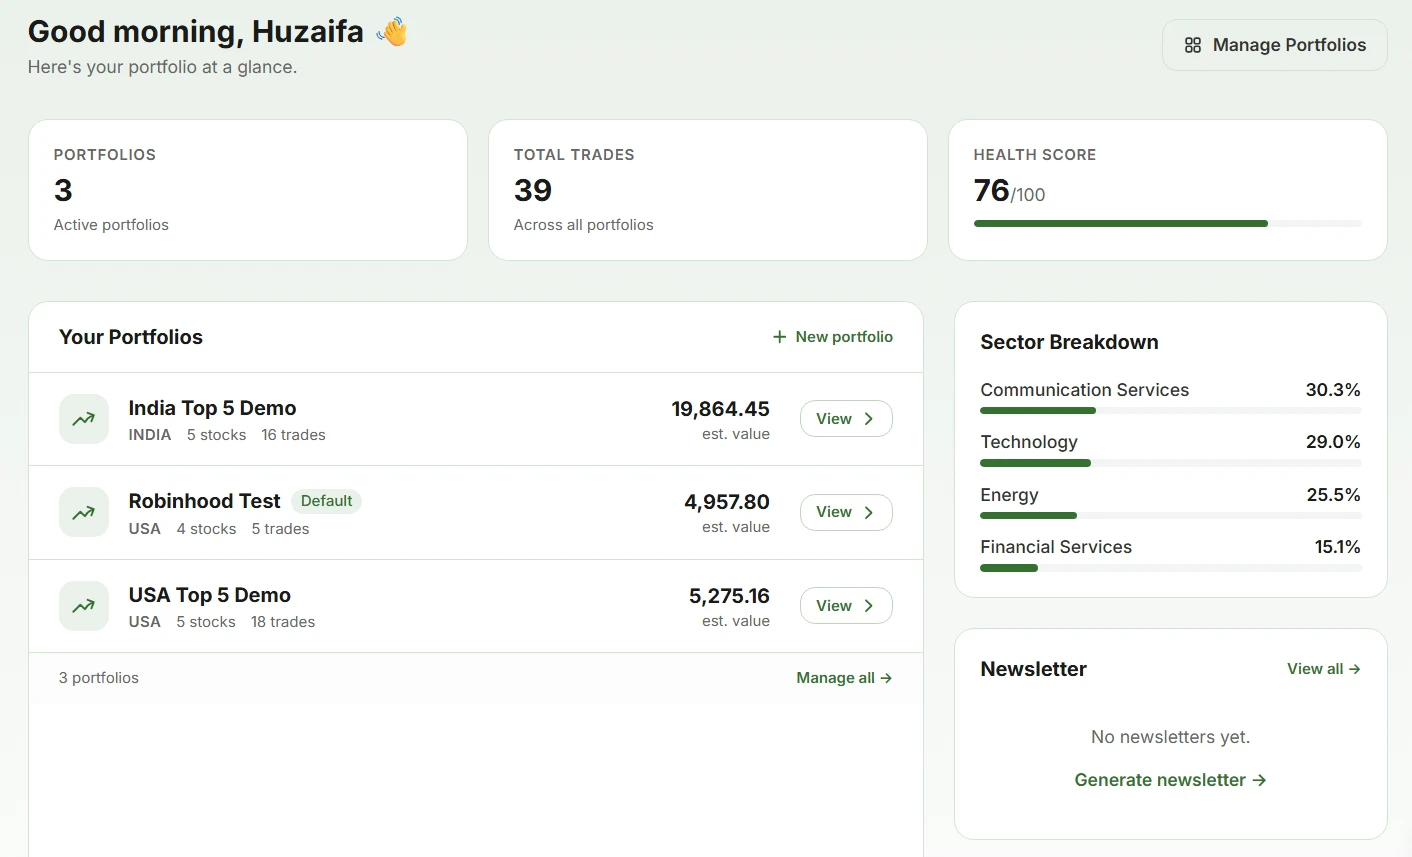Click the waving hand emoji in greeting
Screen dimensions: 1412x857
[x=393, y=32]
